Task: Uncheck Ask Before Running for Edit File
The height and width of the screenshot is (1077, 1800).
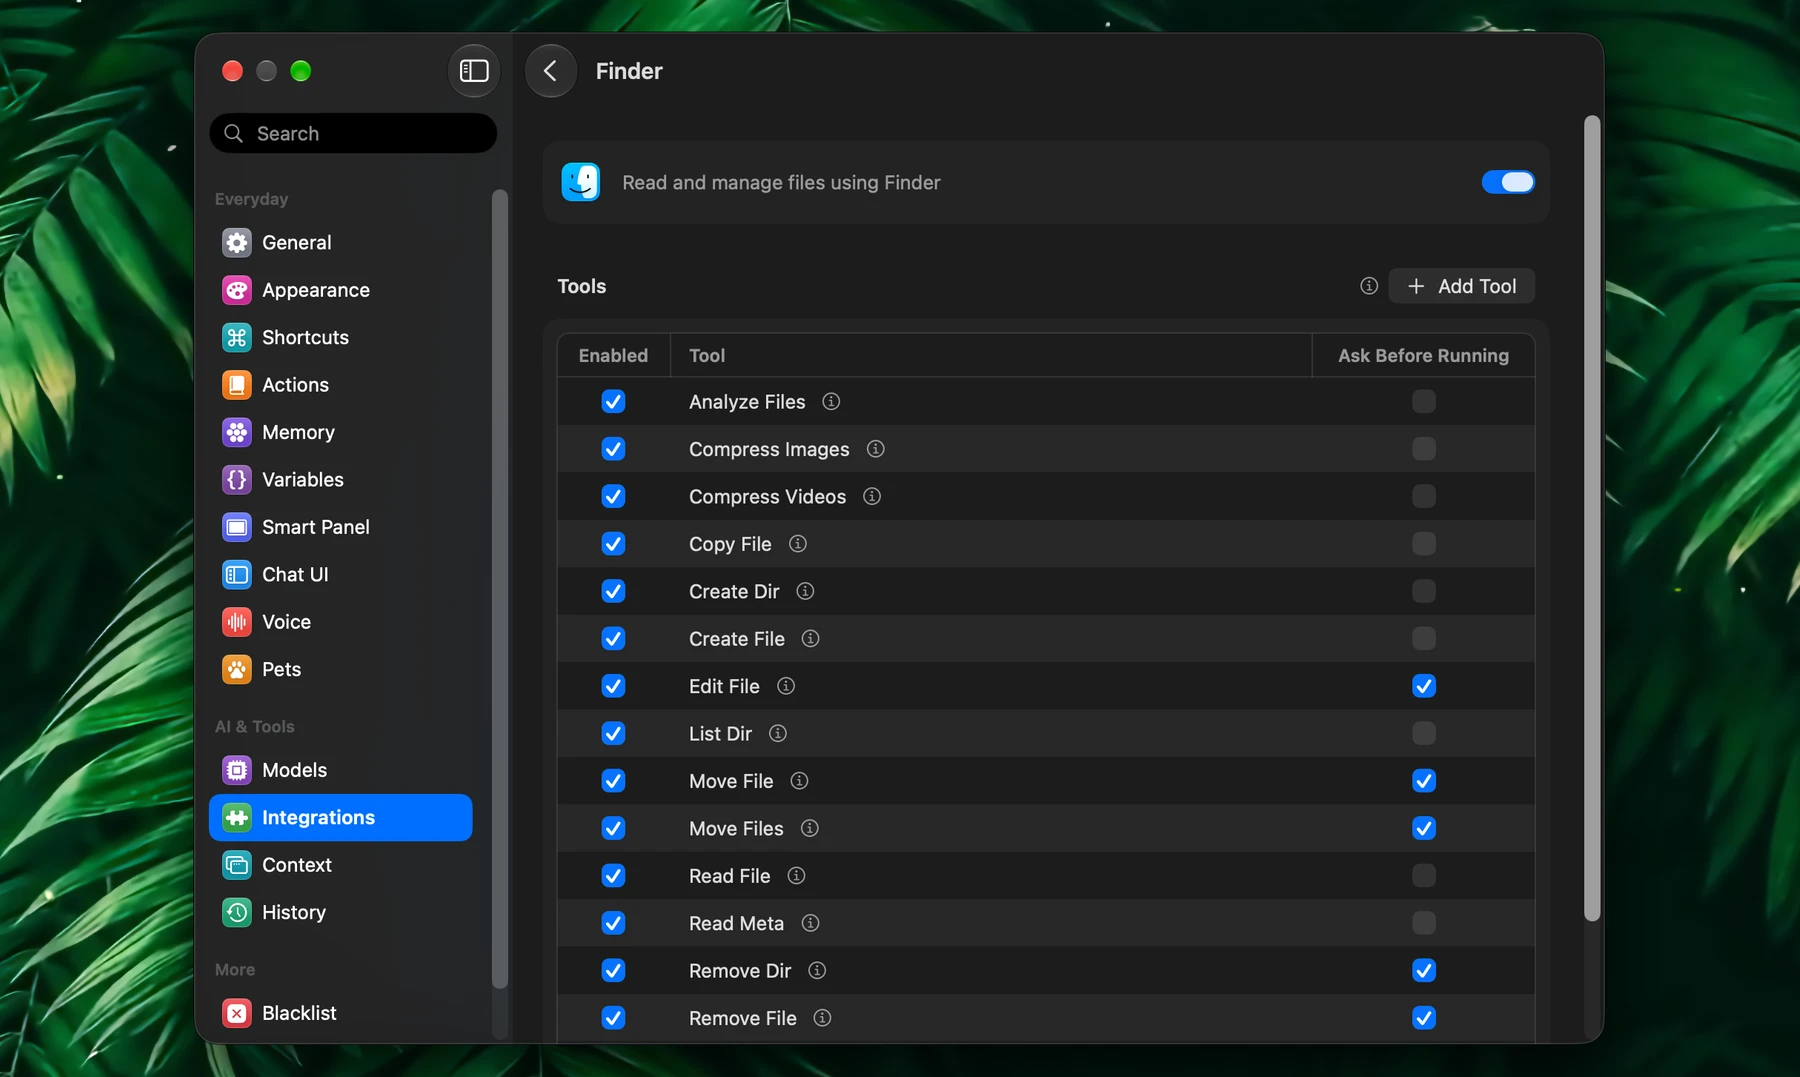Action: click(x=1424, y=686)
